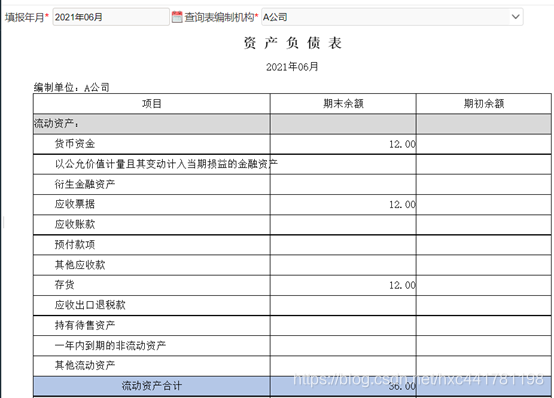The height and width of the screenshot is (398, 554).
Task: Click the 2021年06月 date under the title
Action: tap(292, 66)
